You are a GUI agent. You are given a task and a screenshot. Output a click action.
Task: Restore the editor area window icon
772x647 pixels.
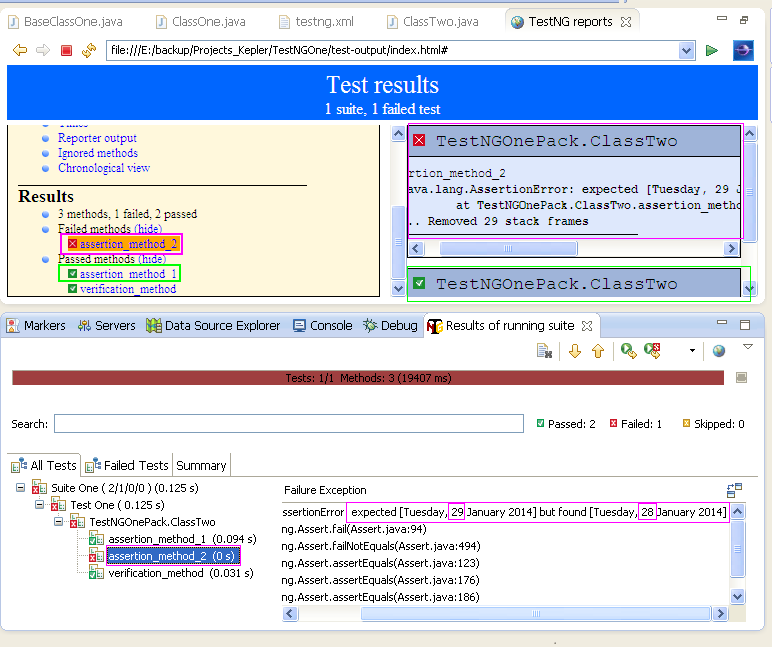click(744, 20)
